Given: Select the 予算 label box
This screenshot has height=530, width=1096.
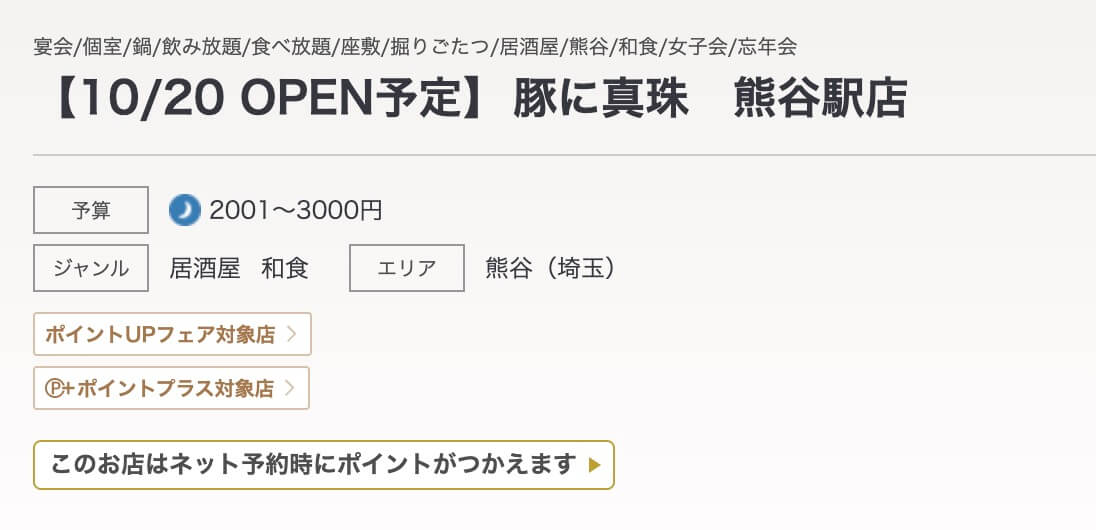Looking at the screenshot, I should point(91,210).
